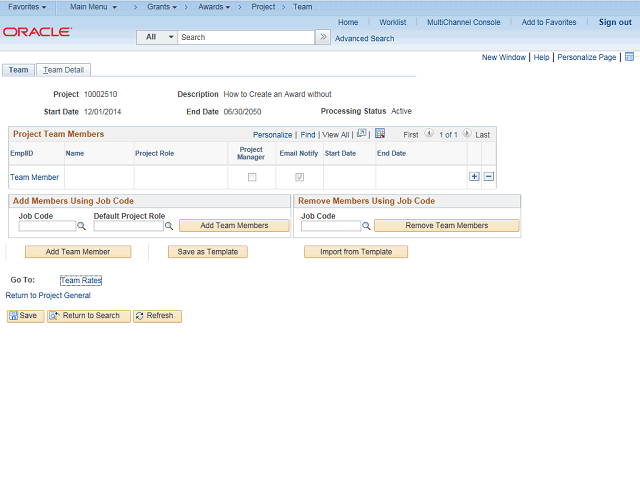Screen dimensions: 640x480
Task: Select the final Team item in breadcrumb trail
Action: [302, 7]
